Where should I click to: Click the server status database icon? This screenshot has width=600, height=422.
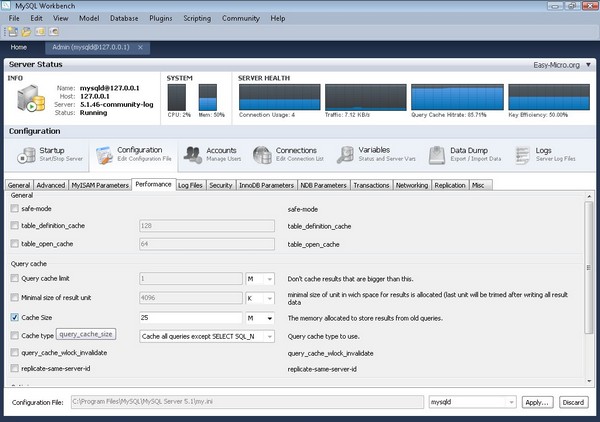click(31, 99)
